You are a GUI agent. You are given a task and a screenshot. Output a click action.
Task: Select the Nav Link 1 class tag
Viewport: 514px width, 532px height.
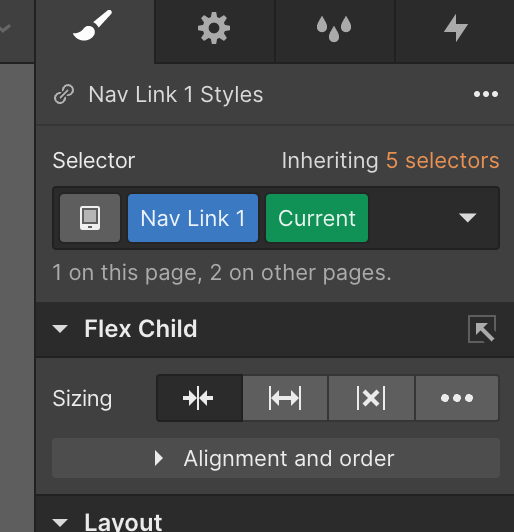coord(193,218)
